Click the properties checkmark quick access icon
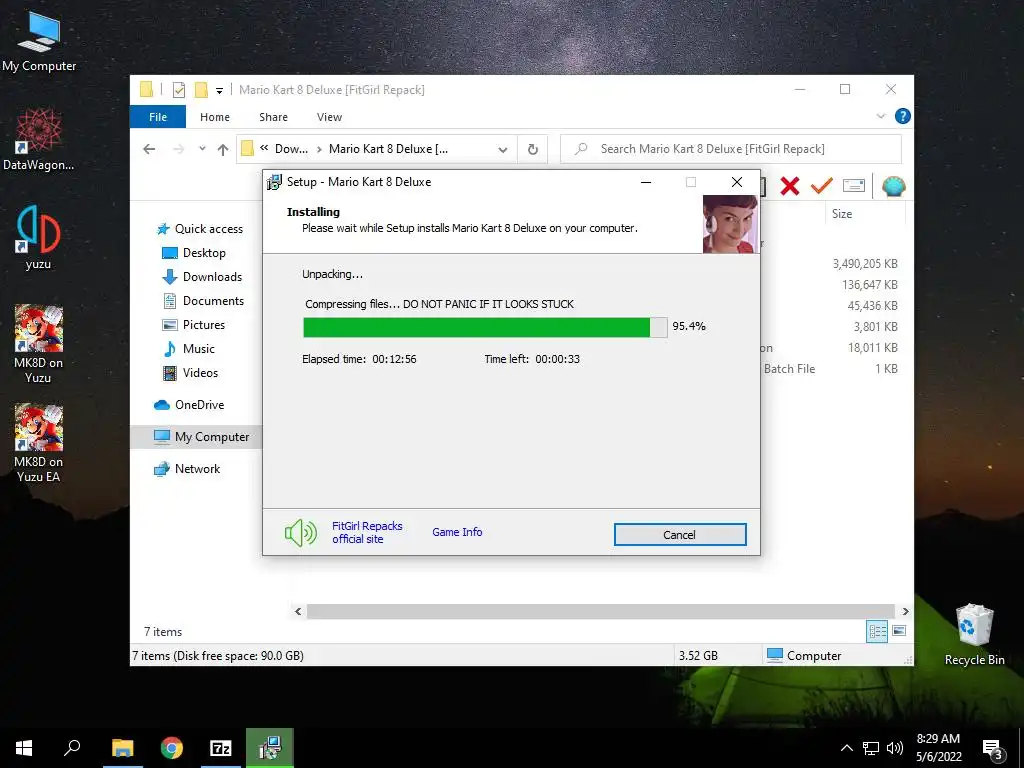 (178, 90)
